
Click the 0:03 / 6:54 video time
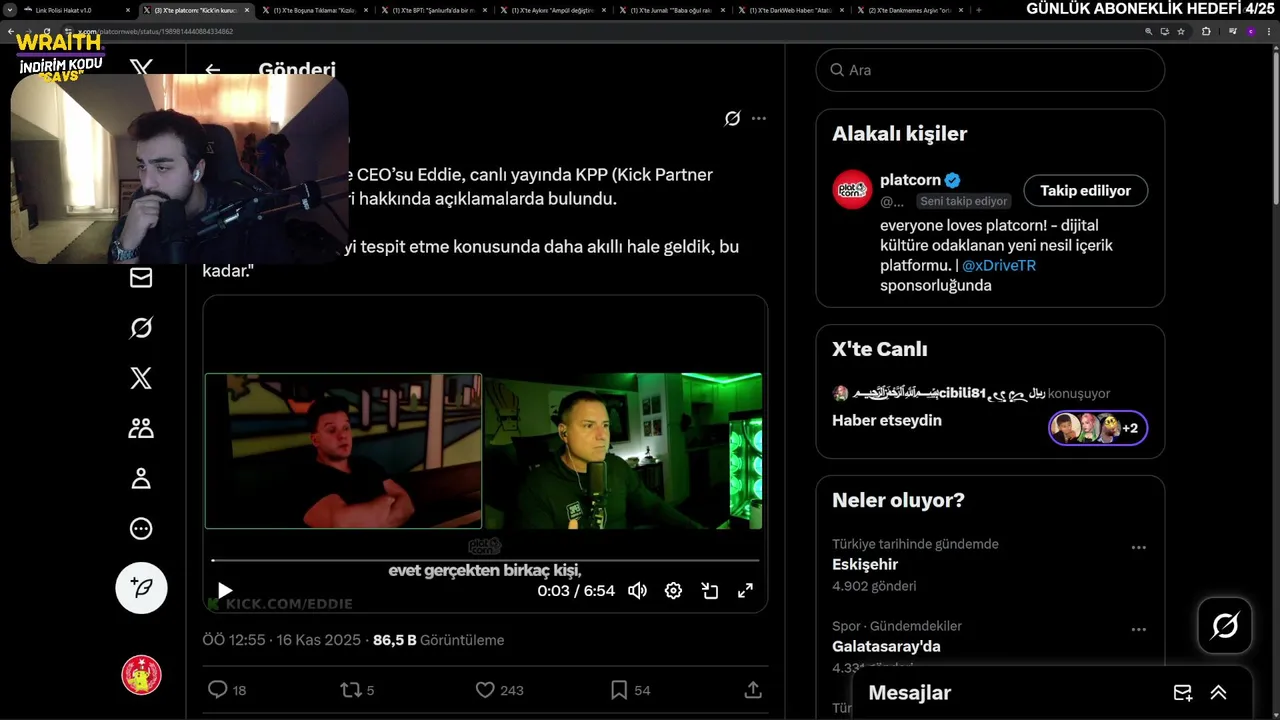[576, 591]
